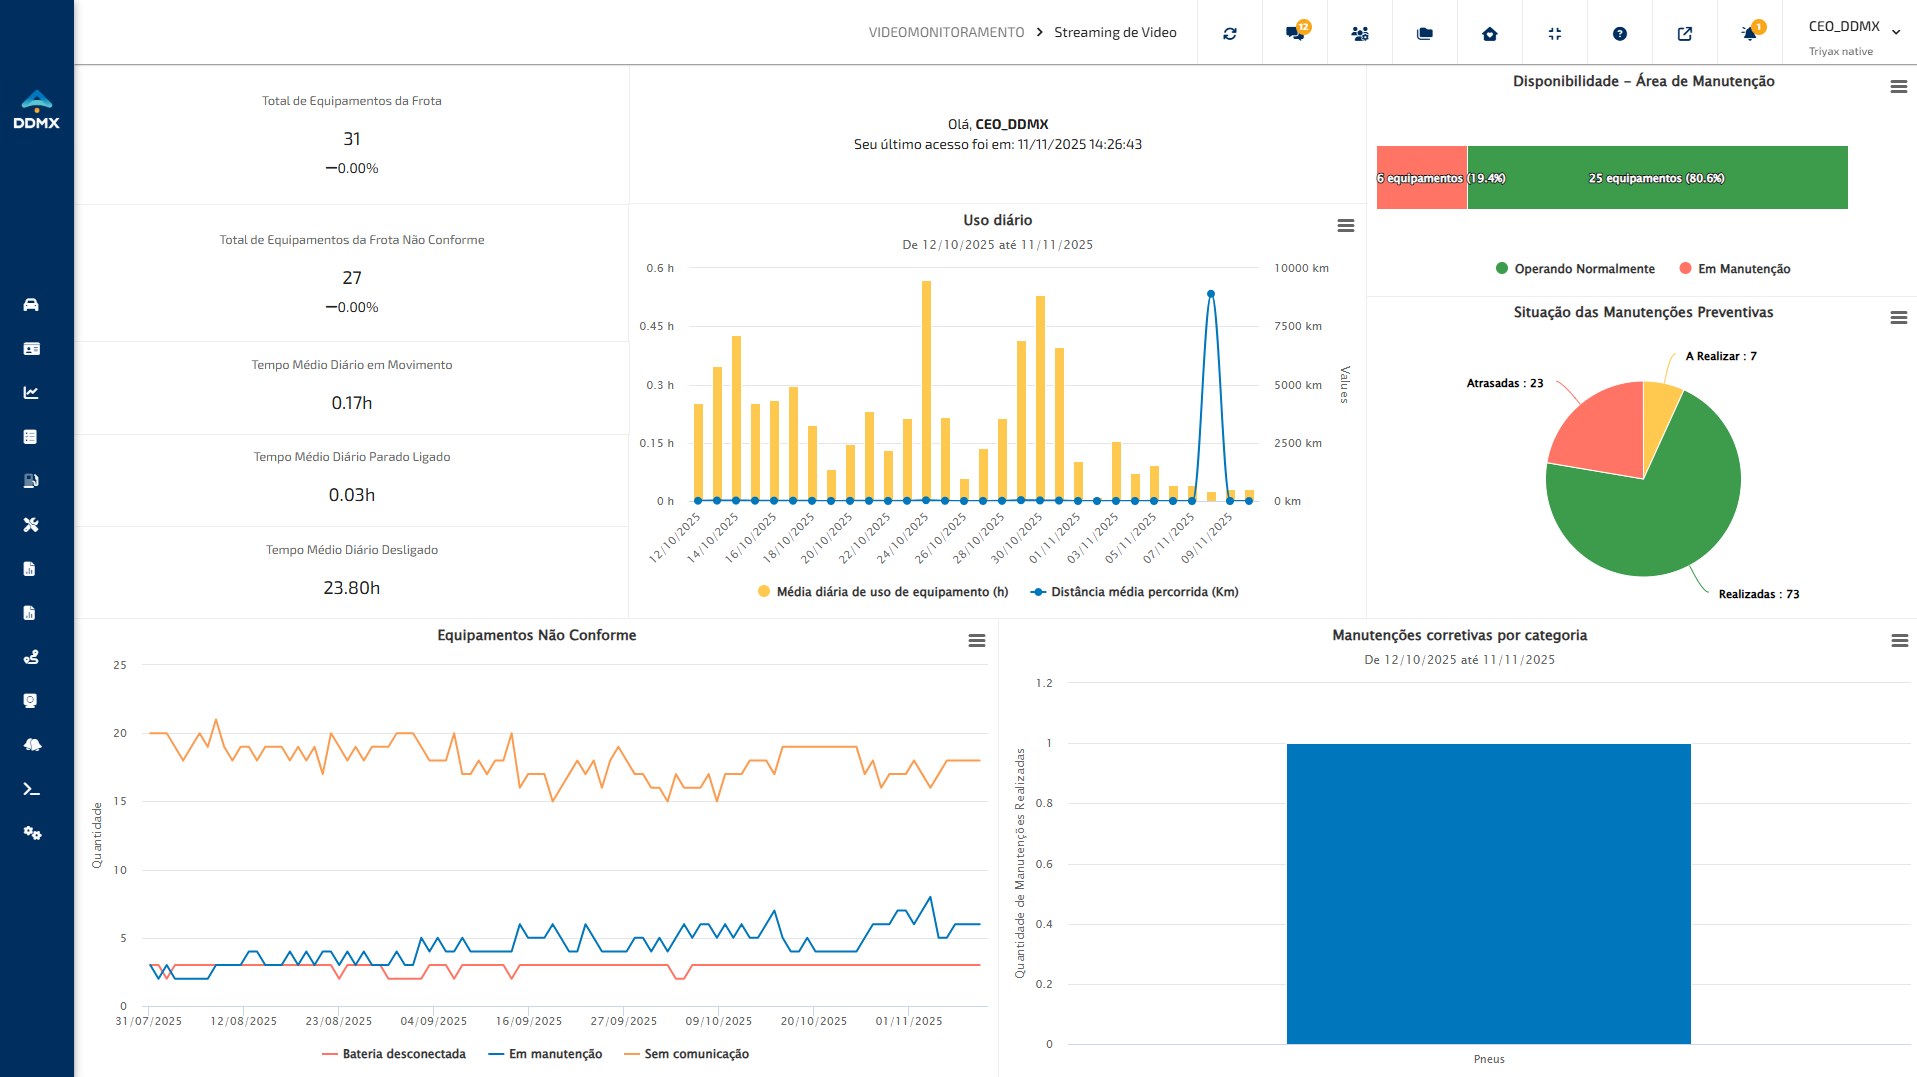1917x1077 pixels.
Task: Open the route tracking sidebar icon
Action: click(31, 657)
